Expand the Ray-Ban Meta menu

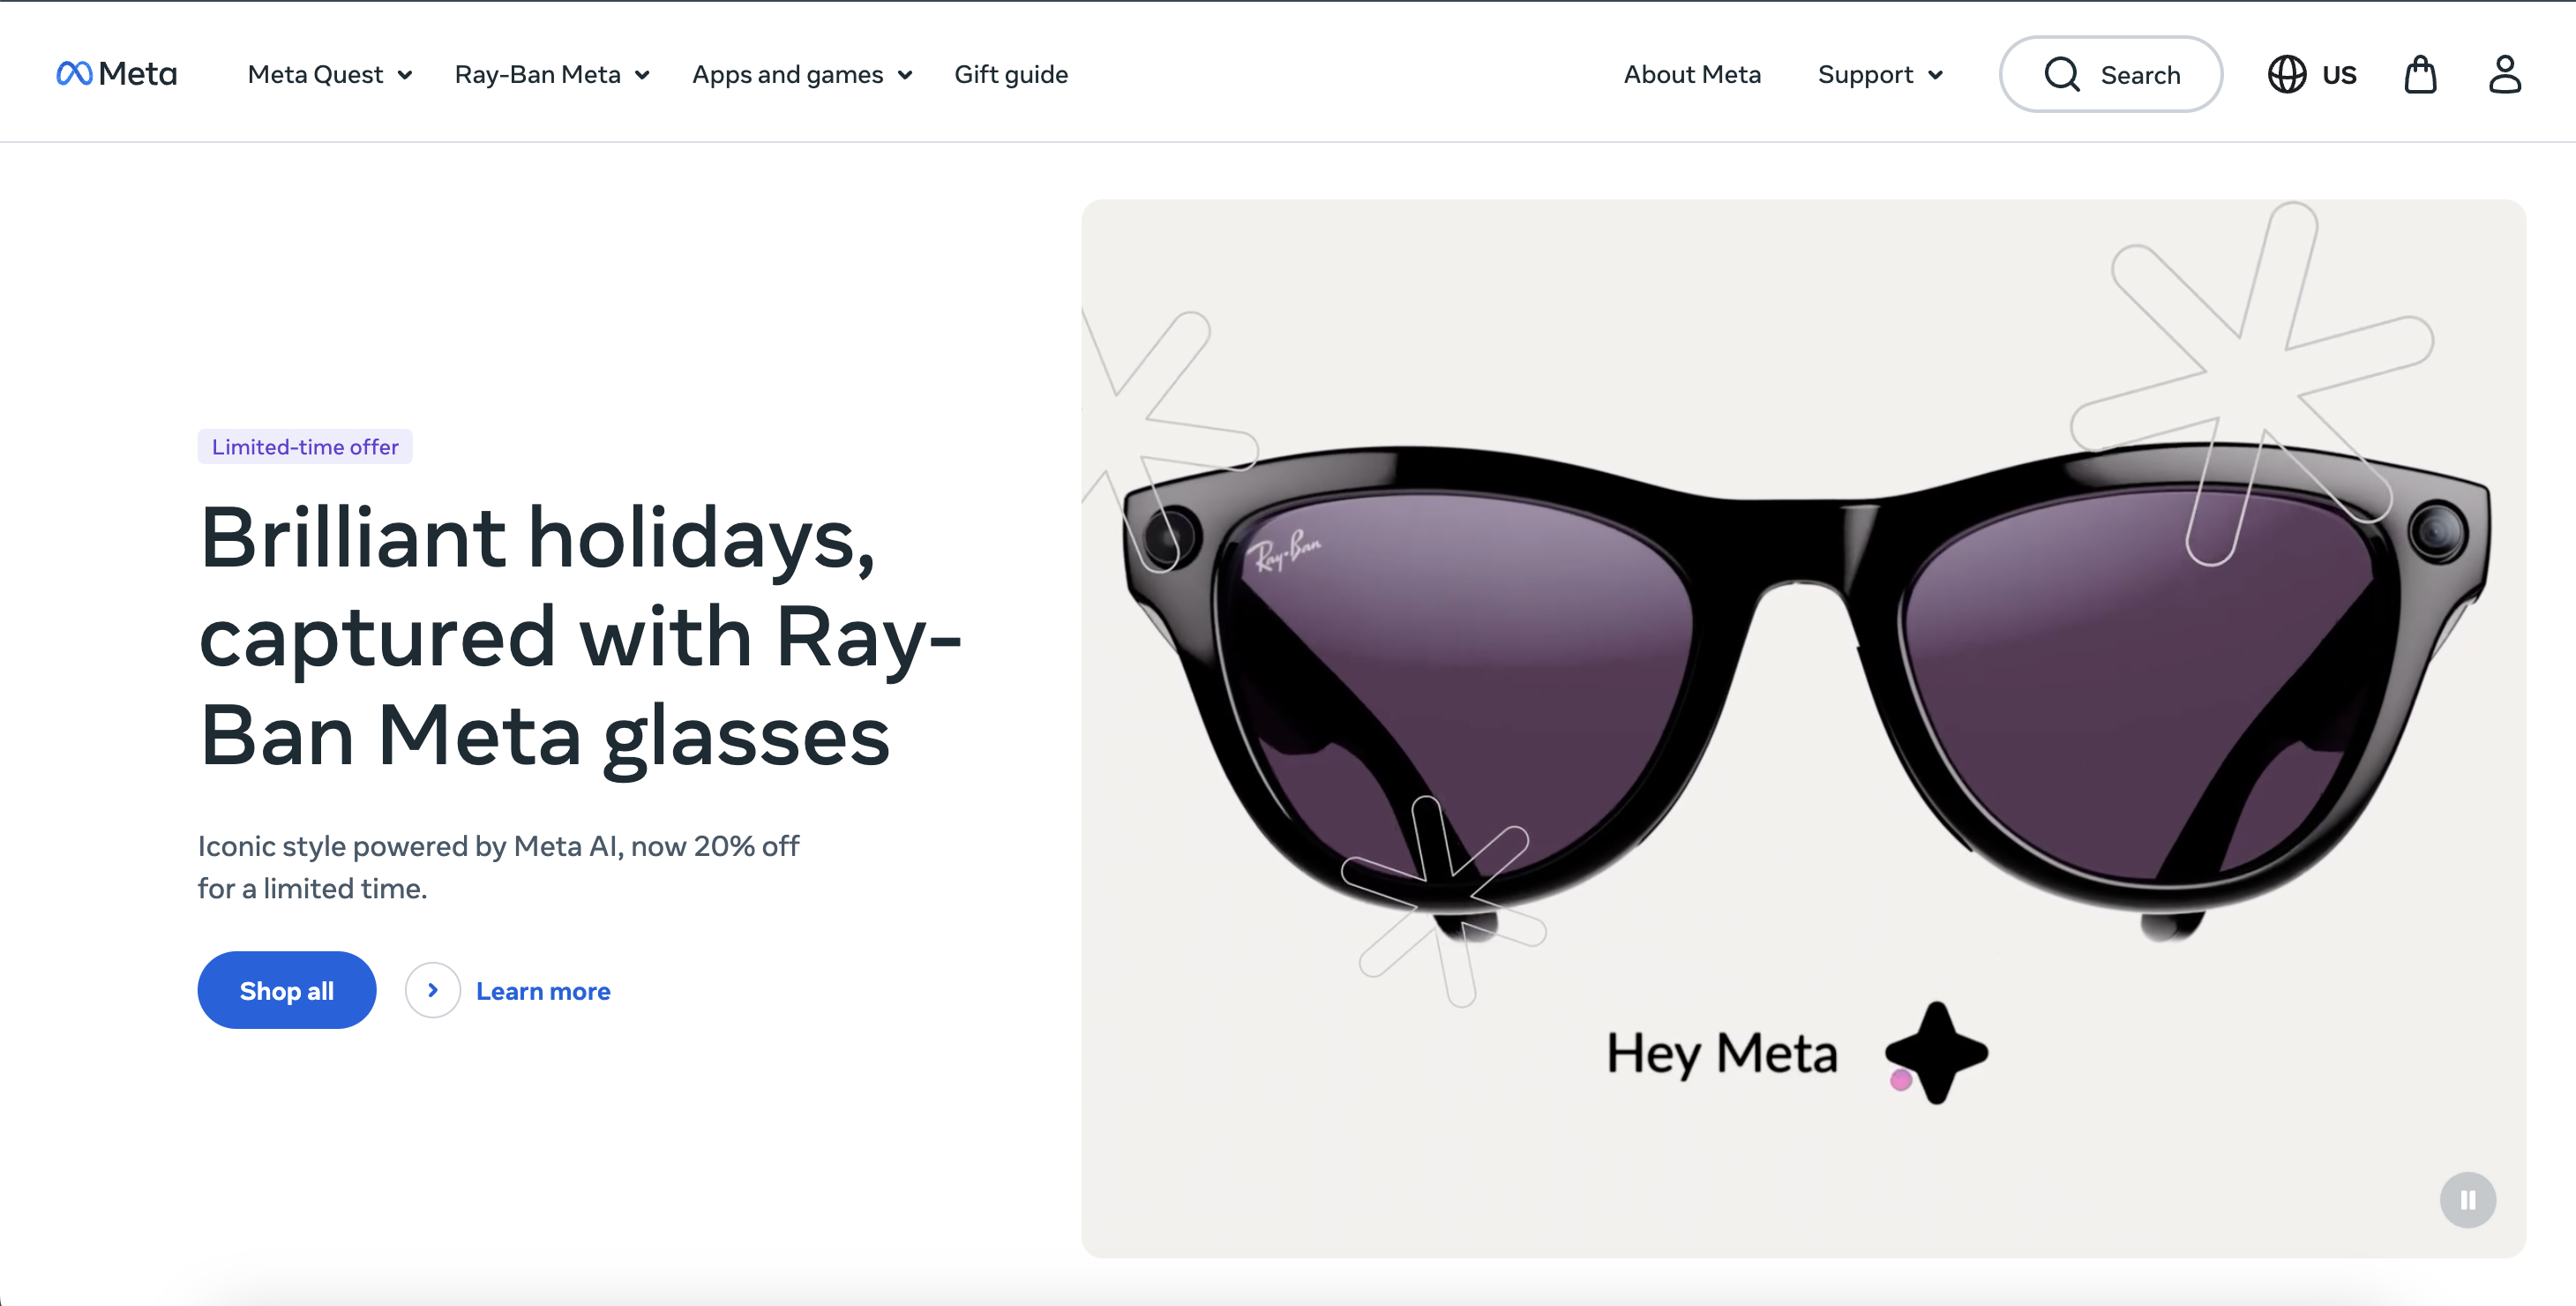click(x=552, y=74)
